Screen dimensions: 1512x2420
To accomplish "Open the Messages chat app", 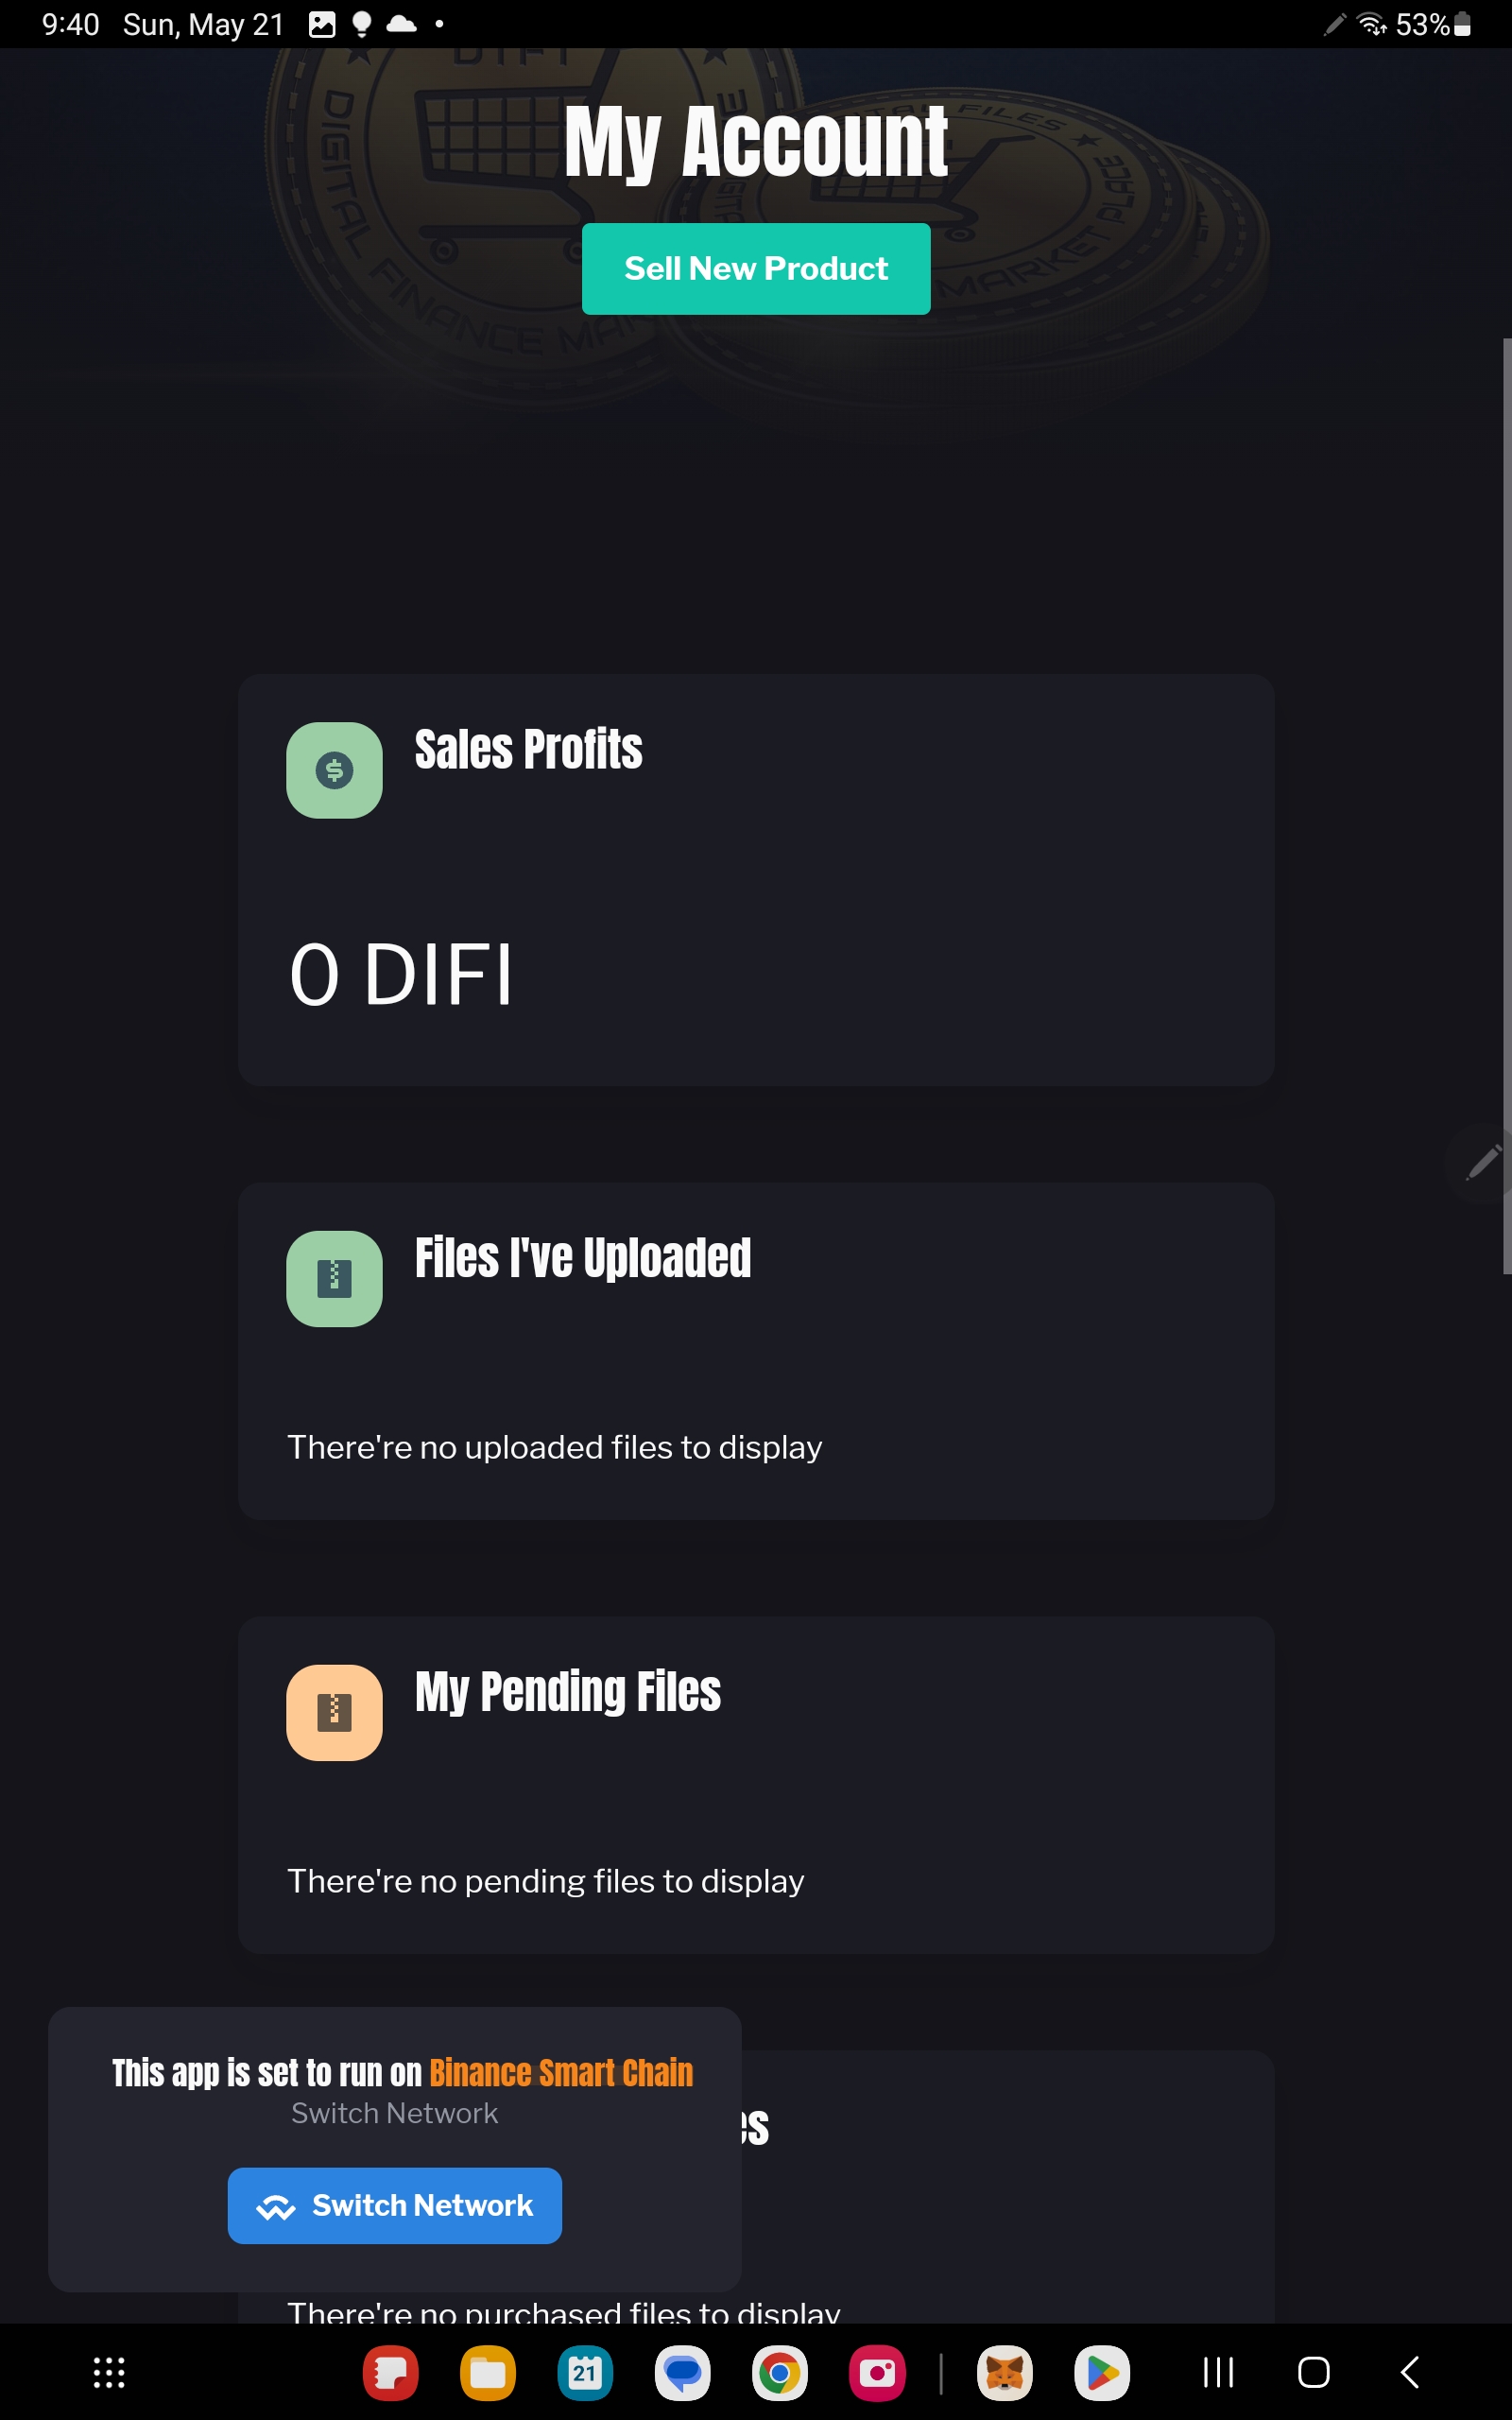I will coord(683,2373).
